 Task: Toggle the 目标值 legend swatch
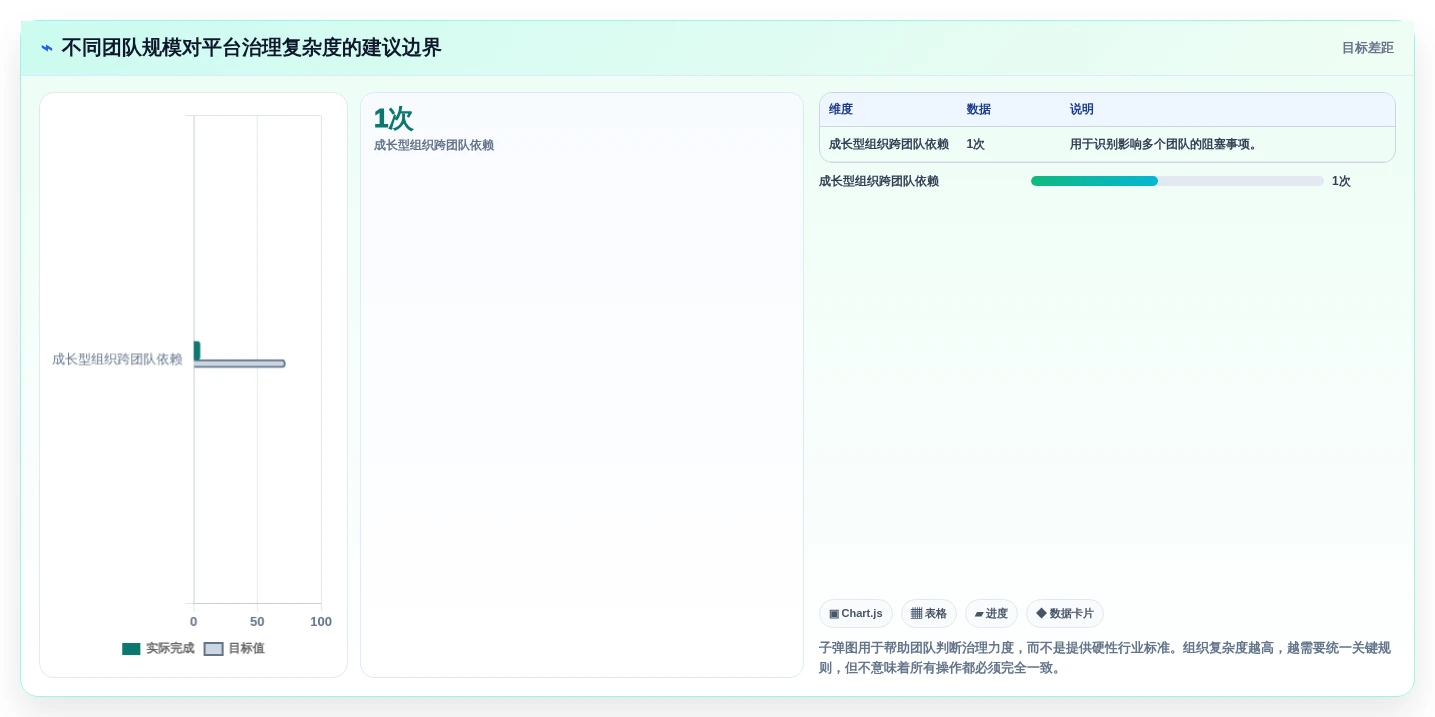(x=214, y=649)
